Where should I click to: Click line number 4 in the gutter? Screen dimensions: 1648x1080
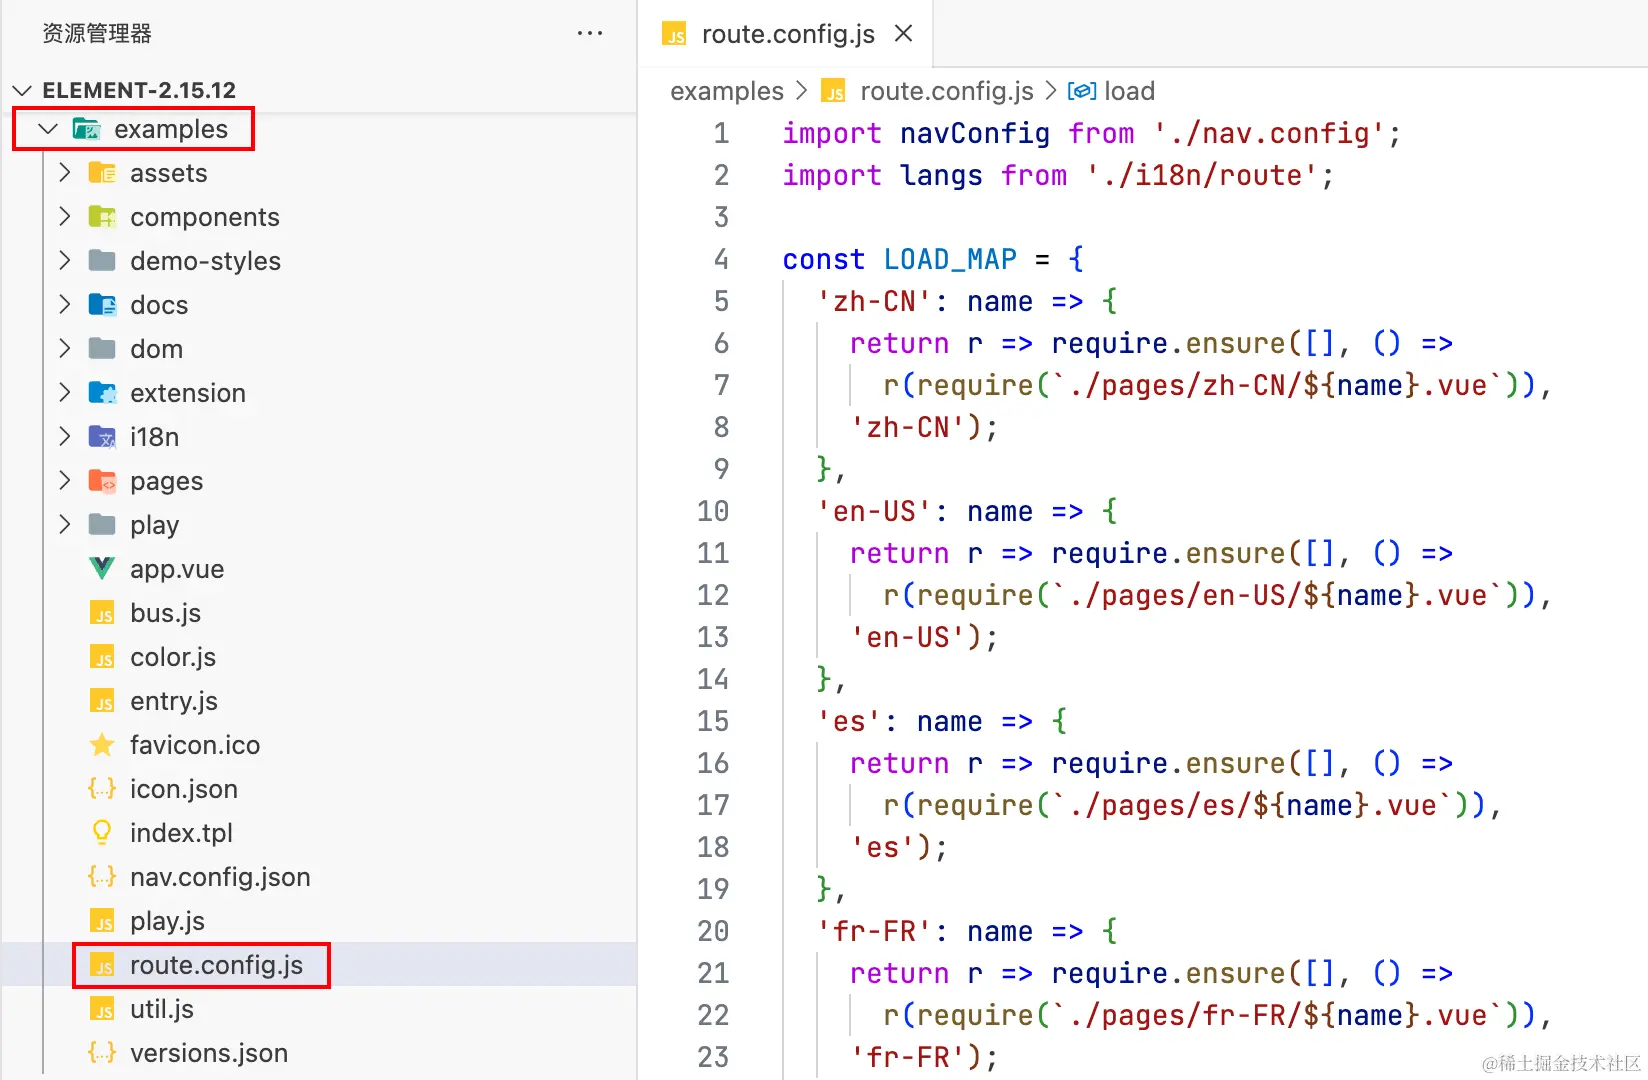pyautogui.click(x=721, y=259)
